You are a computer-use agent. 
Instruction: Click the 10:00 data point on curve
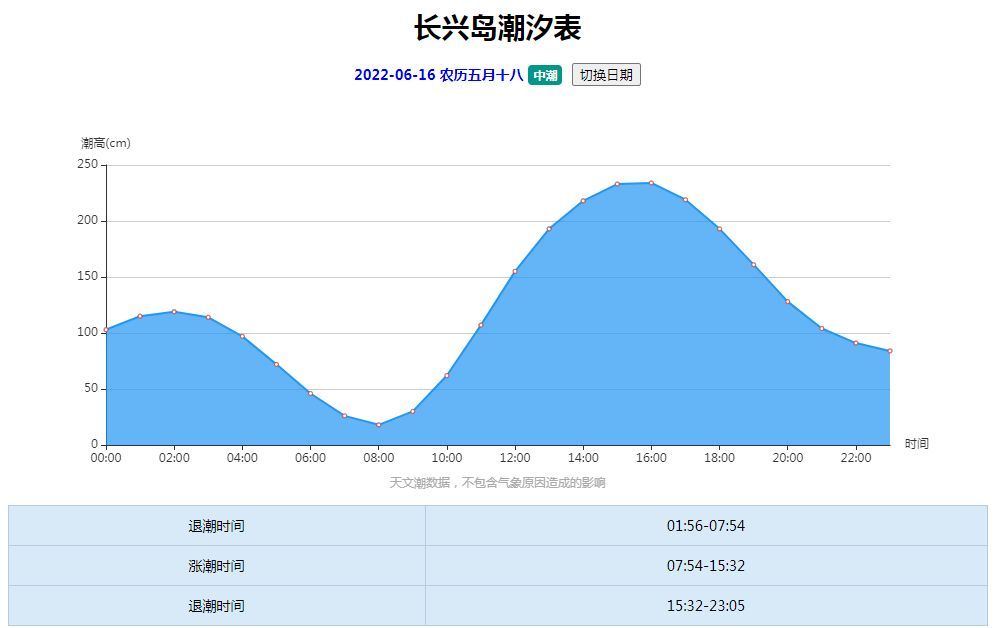[447, 375]
